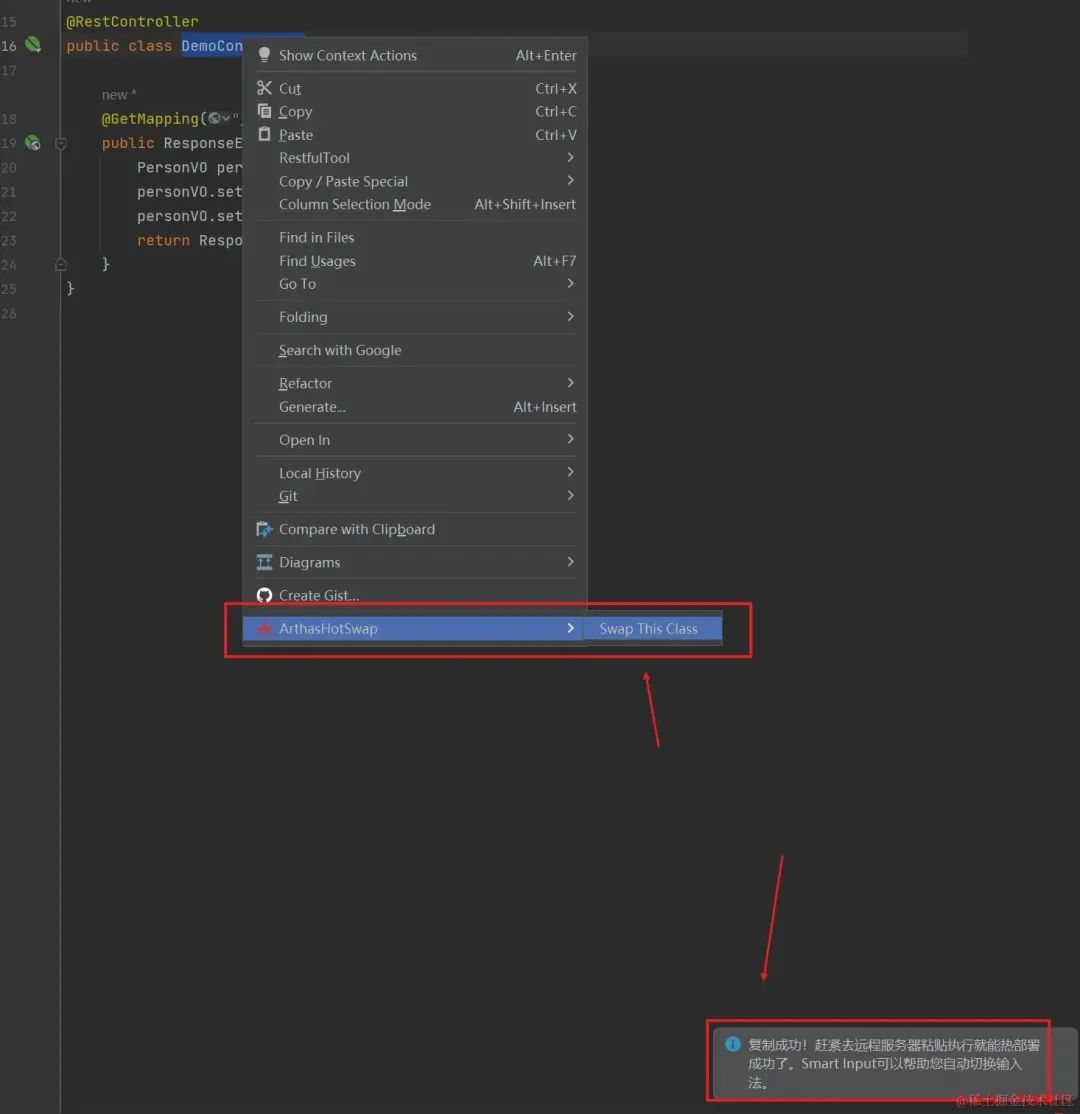1080x1114 pixels.
Task: Click the lightbulb icon beside Show Context Actions
Action: coord(264,55)
